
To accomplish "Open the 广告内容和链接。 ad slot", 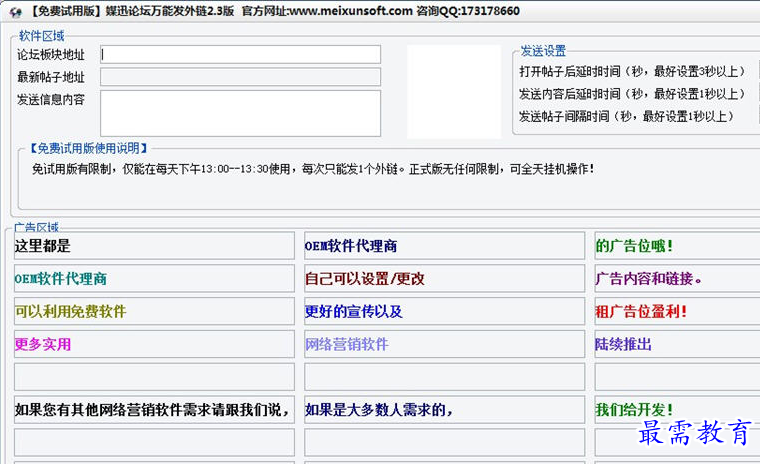I will pyautogui.click(x=677, y=278).
